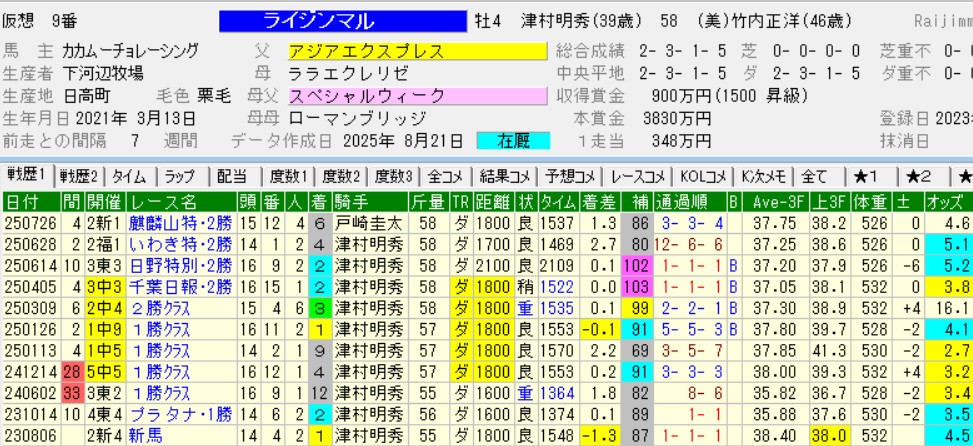Screen dimensions: 973x446
Task: Click the ★1 tab
Action: [865, 175]
